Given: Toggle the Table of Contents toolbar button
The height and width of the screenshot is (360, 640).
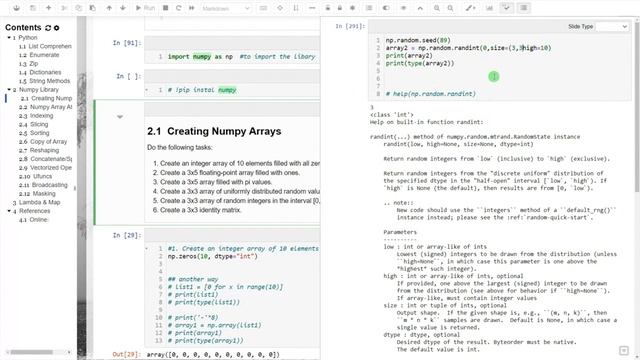Looking at the screenshot, I should [x=524, y=8].
